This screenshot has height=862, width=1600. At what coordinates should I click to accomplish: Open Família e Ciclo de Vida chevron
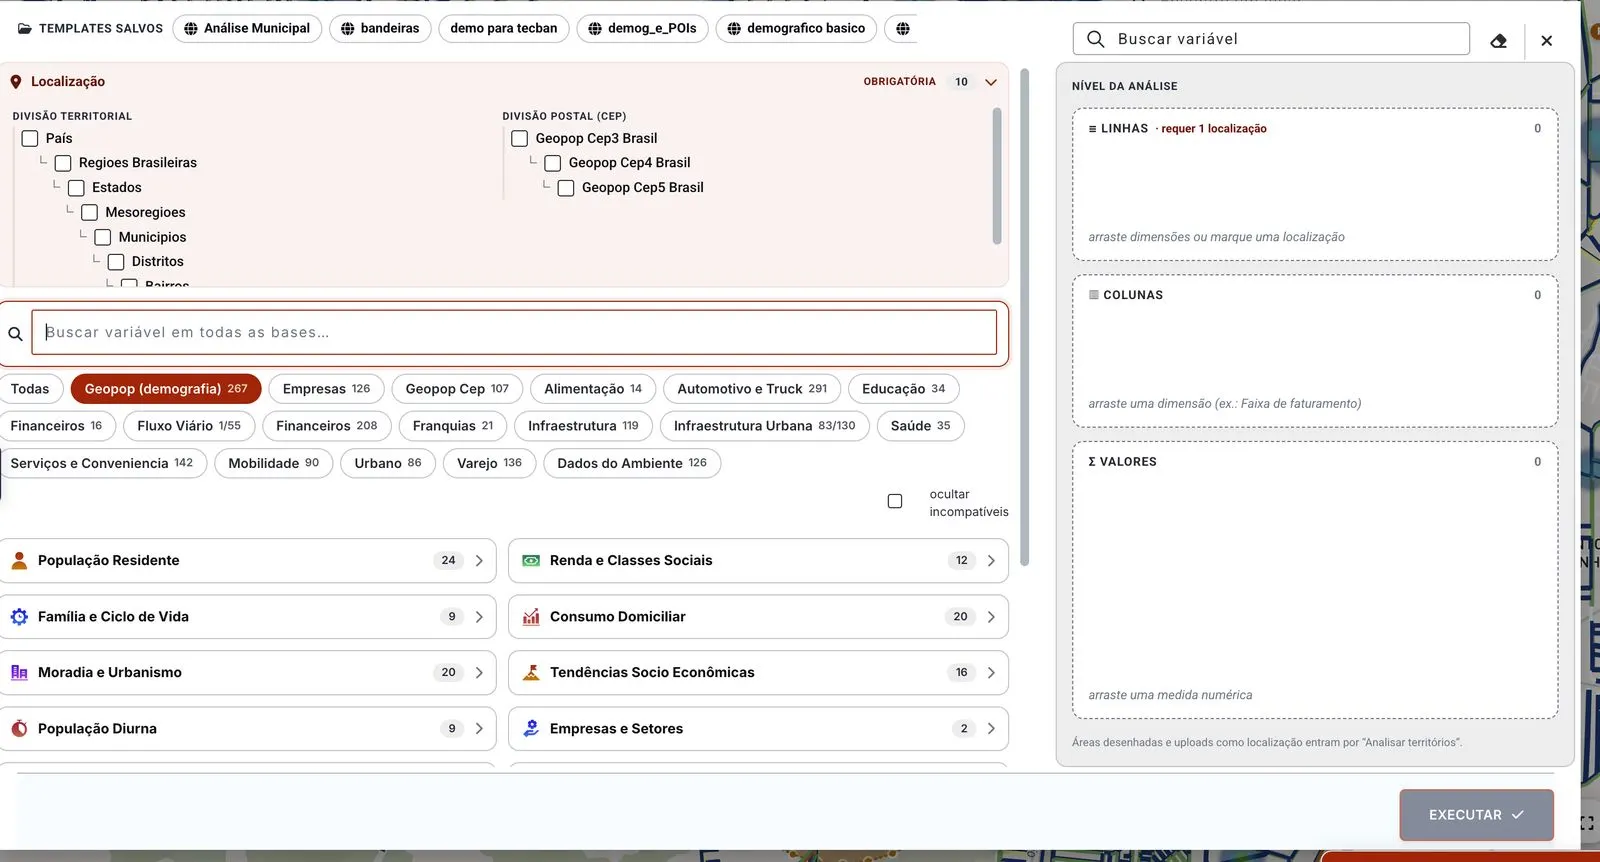coord(479,617)
